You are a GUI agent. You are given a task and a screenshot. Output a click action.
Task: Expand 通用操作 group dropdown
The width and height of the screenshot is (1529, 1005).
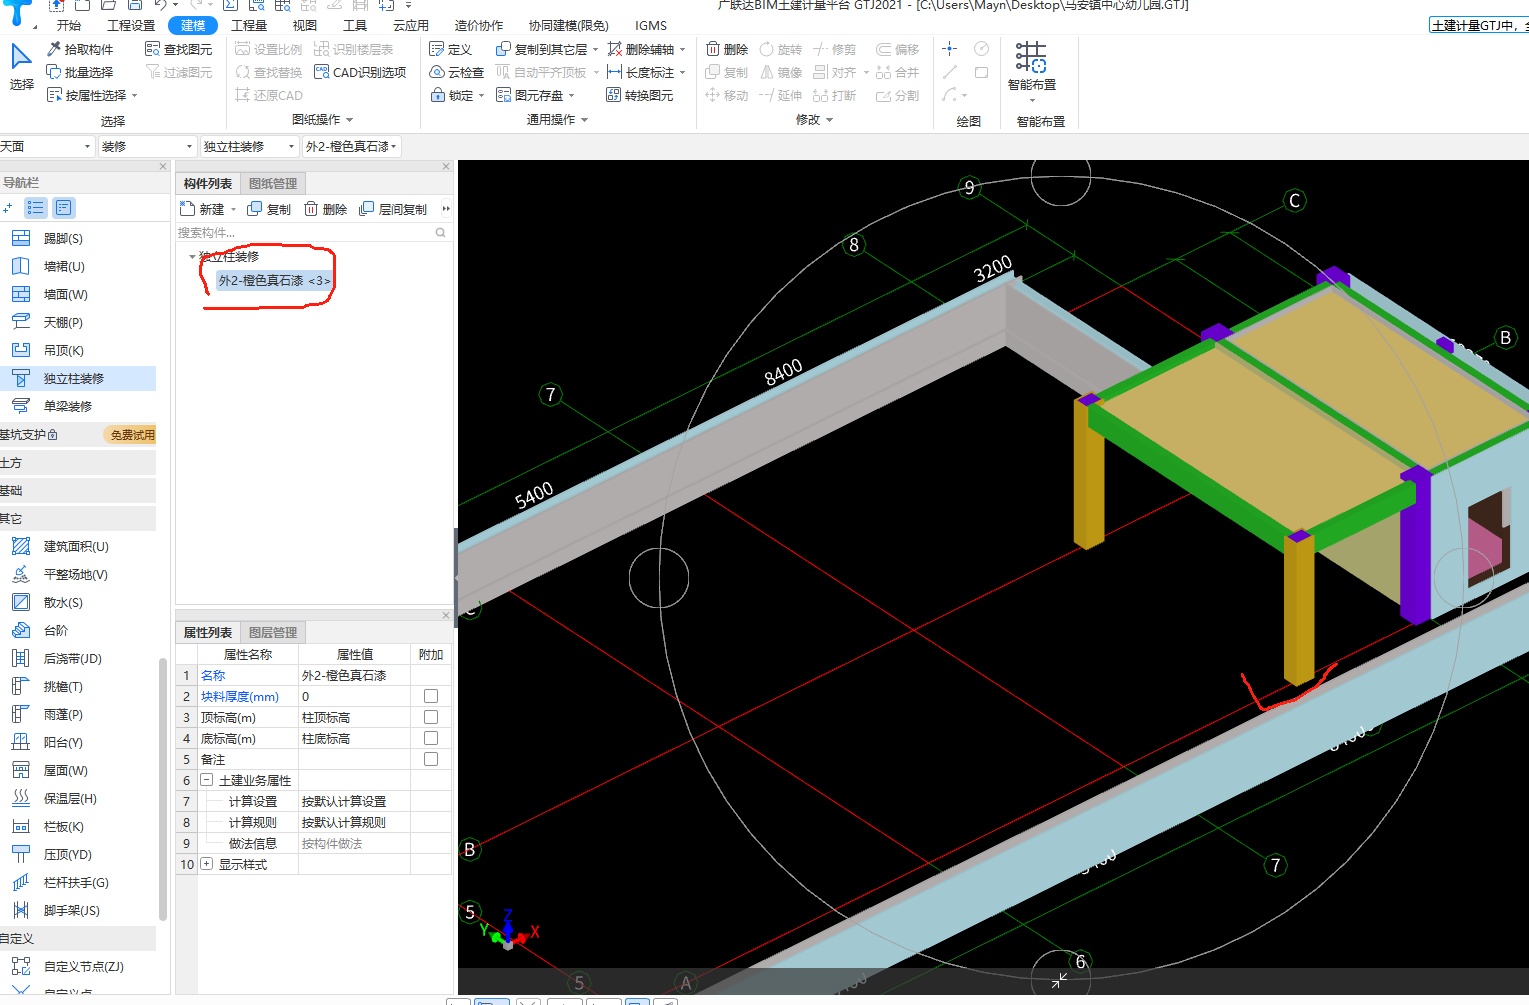tap(585, 120)
